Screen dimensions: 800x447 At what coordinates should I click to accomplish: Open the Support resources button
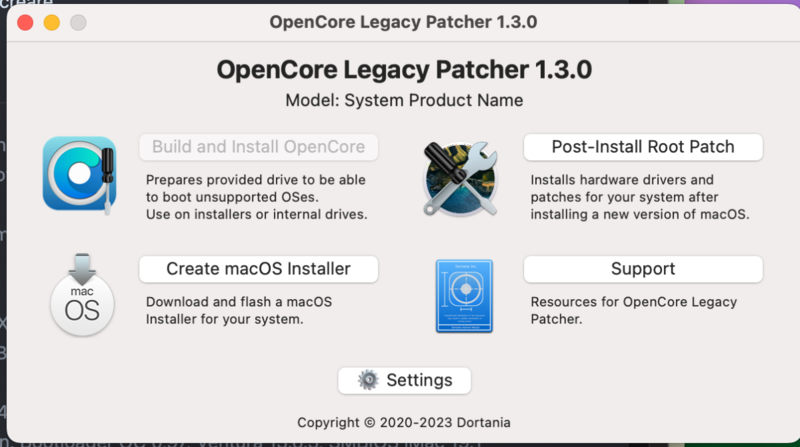point(643,269)
